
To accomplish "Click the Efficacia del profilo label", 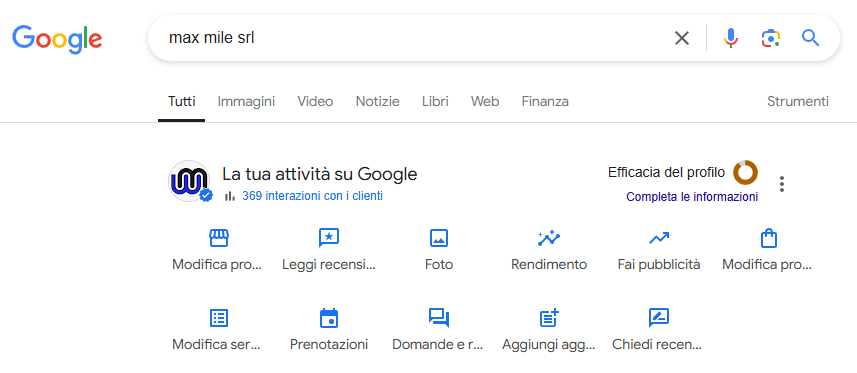I will (x=666, y=173).
